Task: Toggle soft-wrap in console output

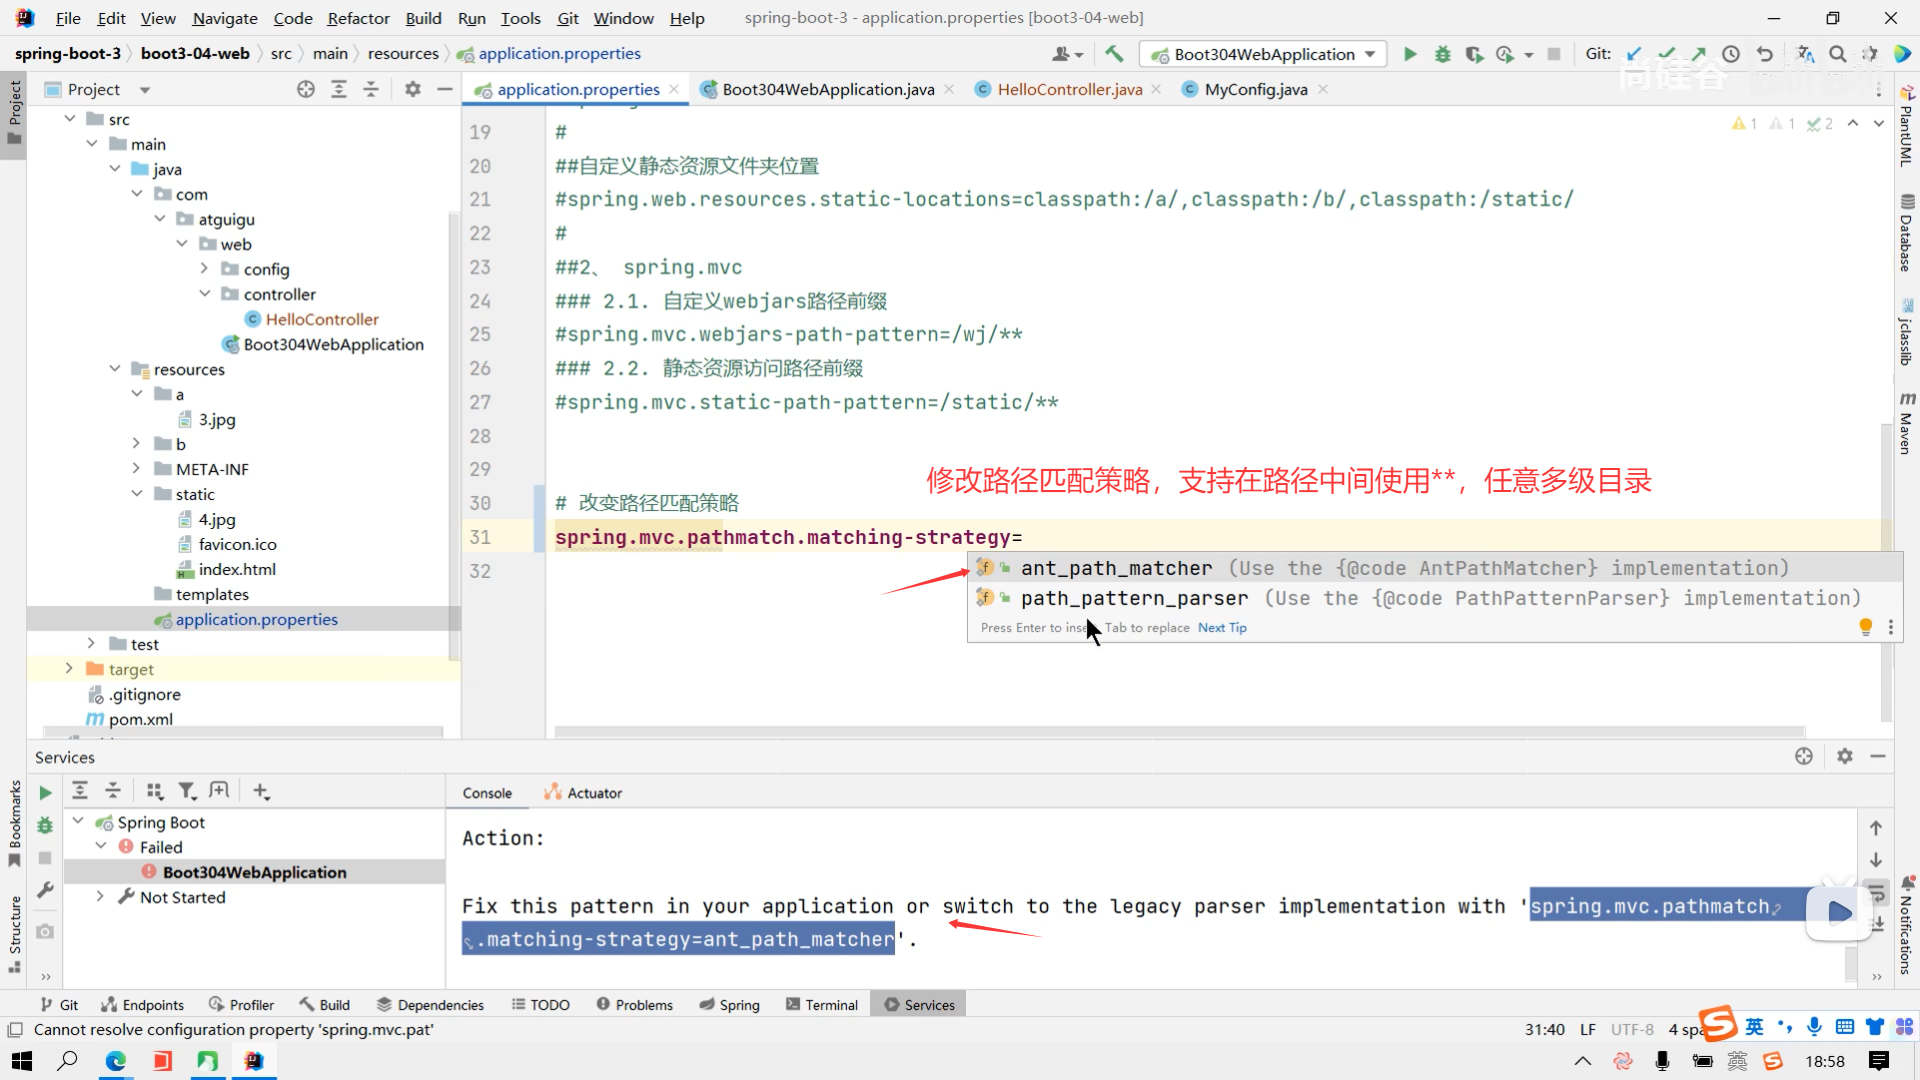Action: pos(1876,892)
